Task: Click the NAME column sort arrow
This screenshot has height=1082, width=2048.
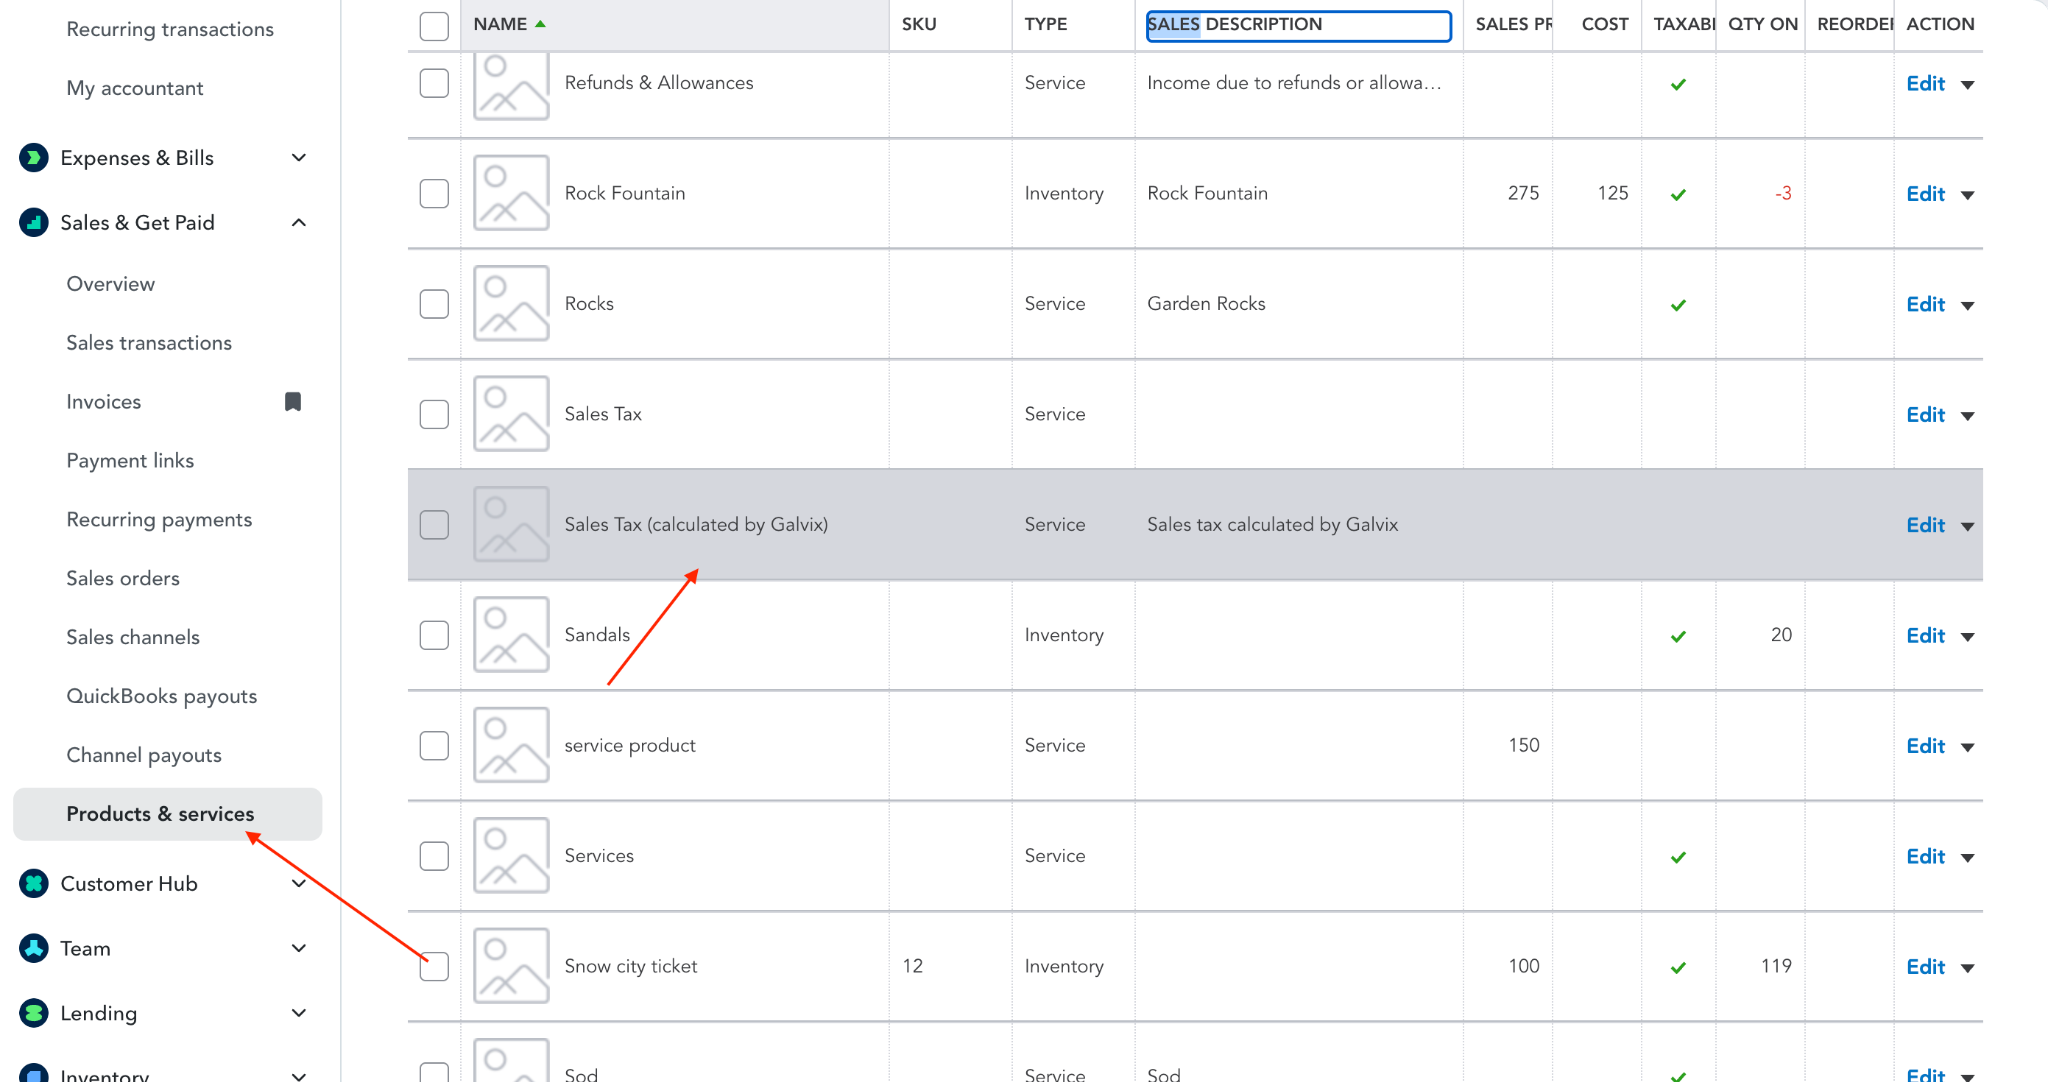Action: pos(541,24)
